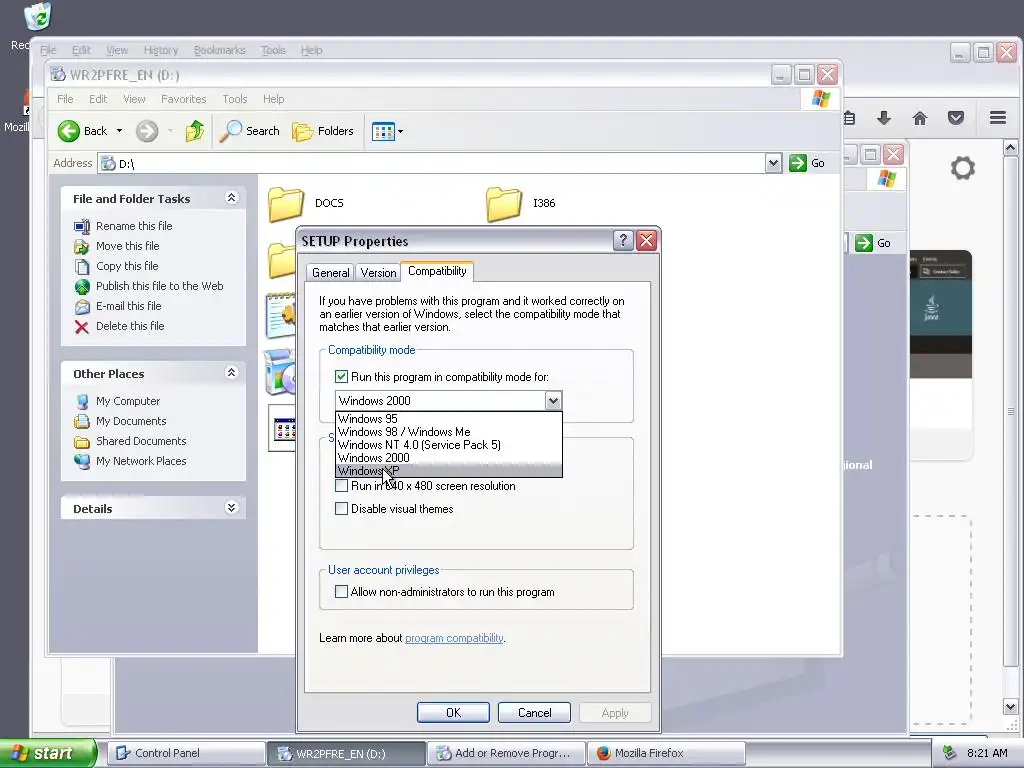This screenshot has height=768, width=1024.
Task: Click the system tray network icon
Action: [949, 753]
